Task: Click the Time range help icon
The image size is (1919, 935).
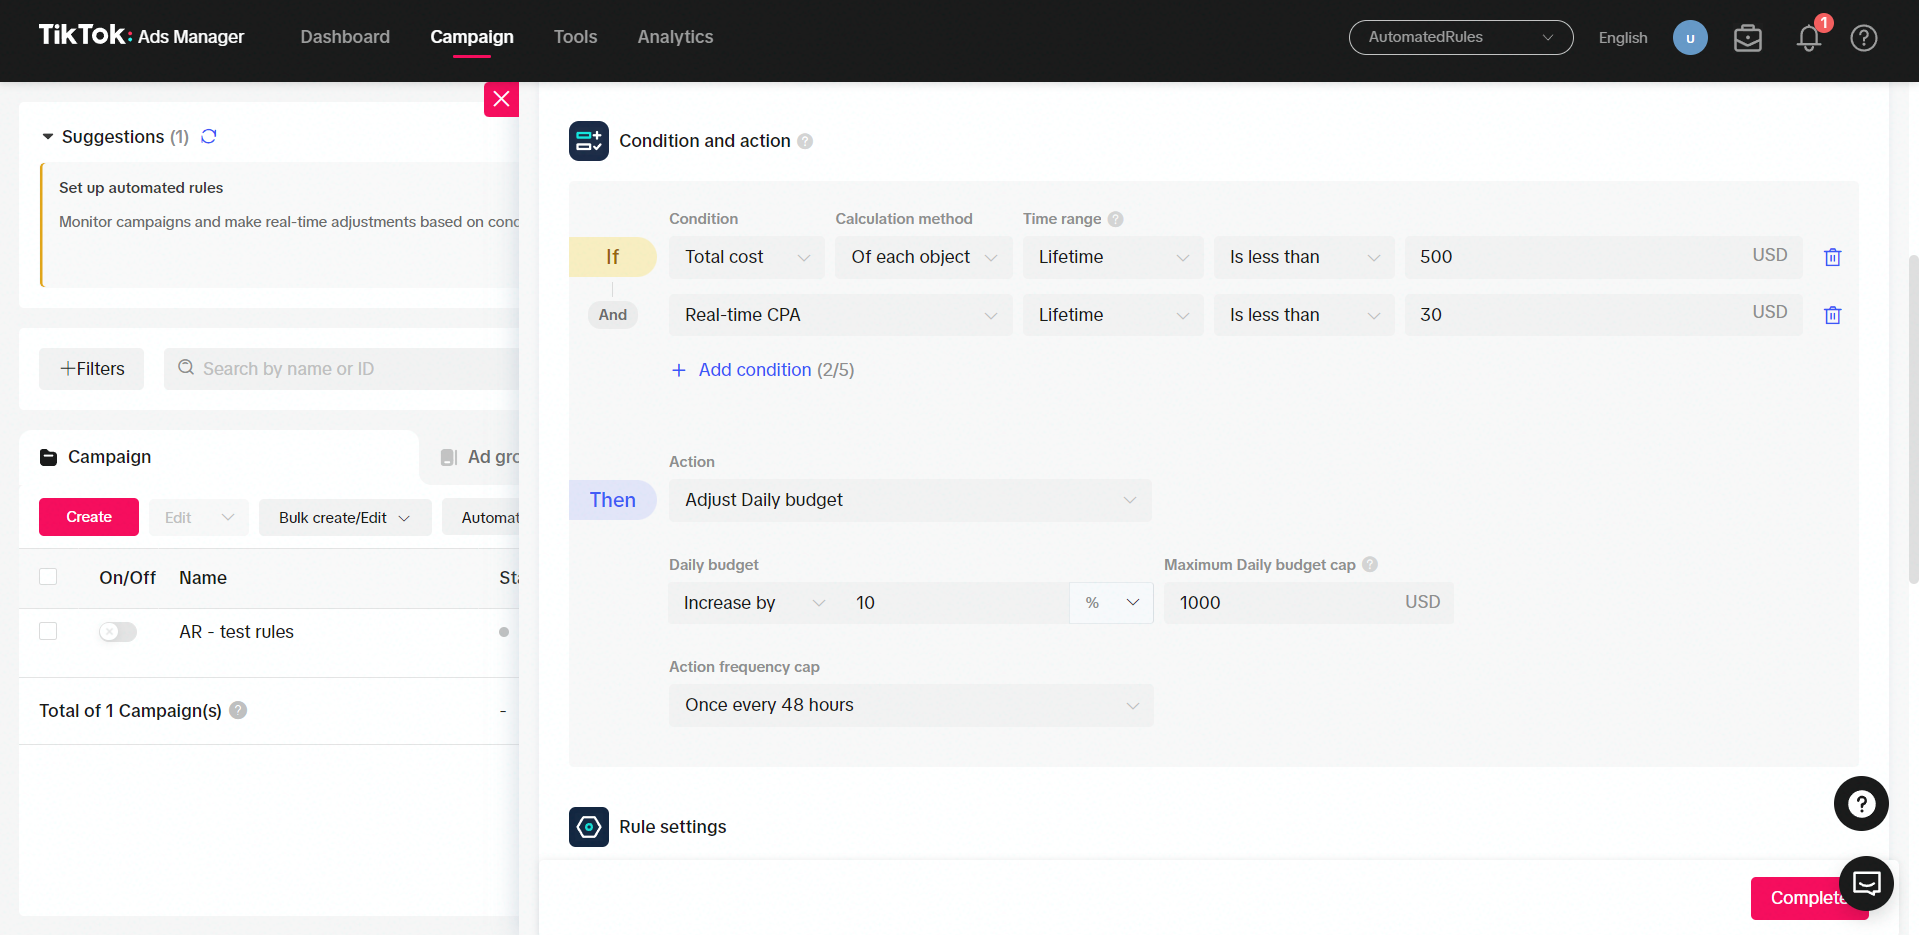Action: (x=1115, y=219)
